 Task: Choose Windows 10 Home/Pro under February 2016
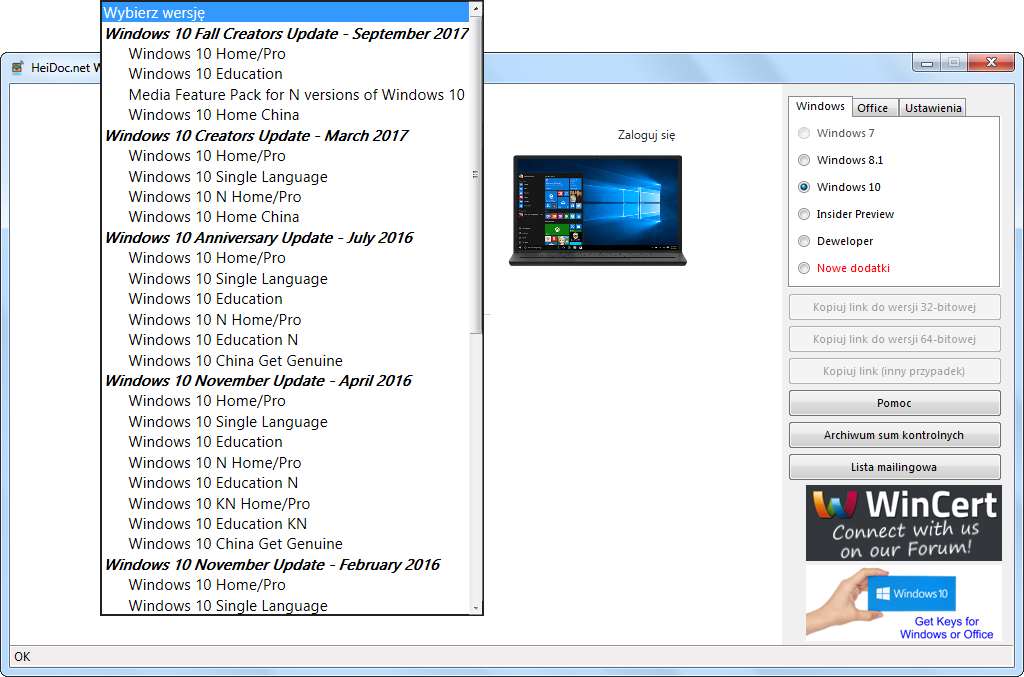pos(285,585)
